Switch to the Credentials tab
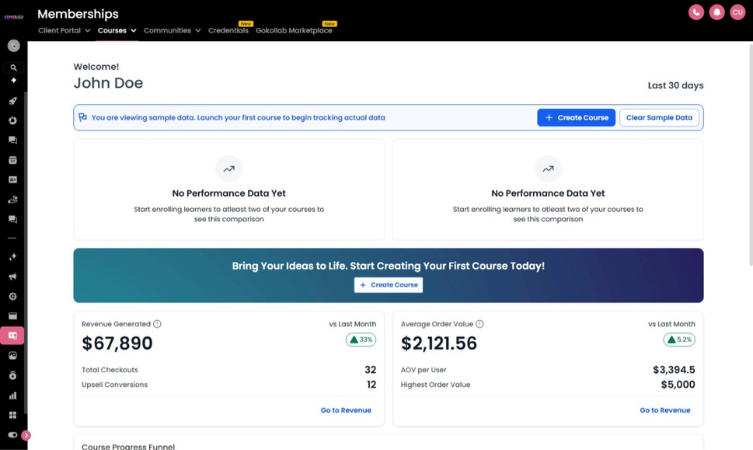Image resolution: width=753 pixels, height=450 pixels. click(x=228, y=31)
